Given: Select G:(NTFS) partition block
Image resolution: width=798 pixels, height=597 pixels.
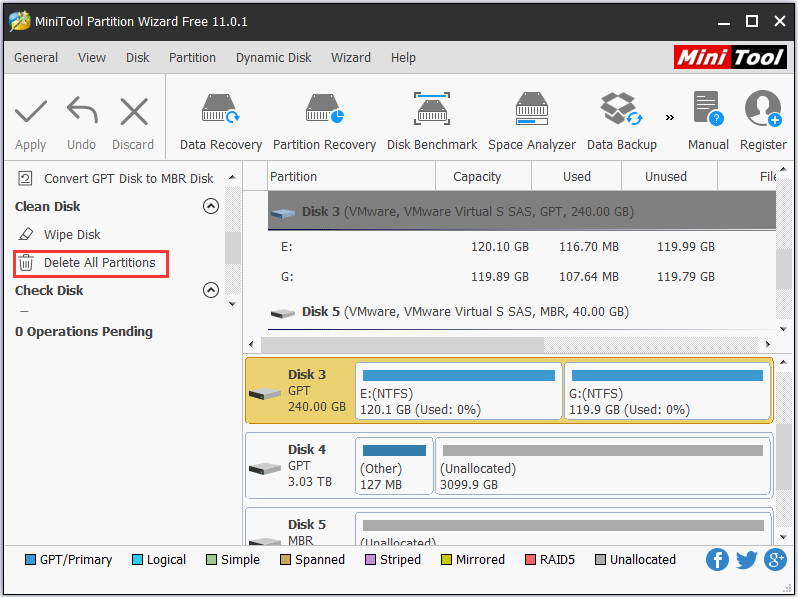Looking at the screenshot, I should 667,391.
